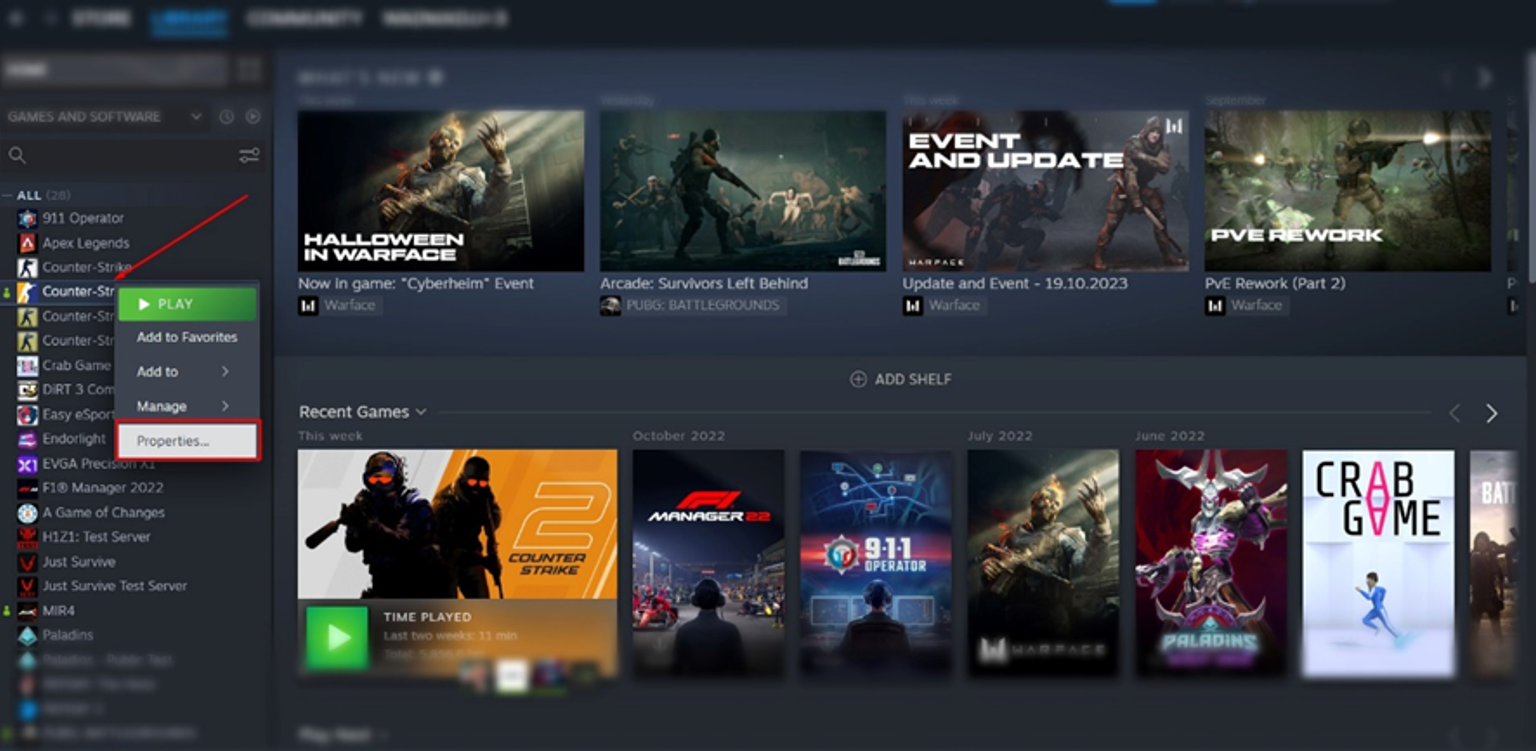This screenshot has width=1536, height=751.
Task: Expand the Recent Games section chevron
Action: (421, 411)
